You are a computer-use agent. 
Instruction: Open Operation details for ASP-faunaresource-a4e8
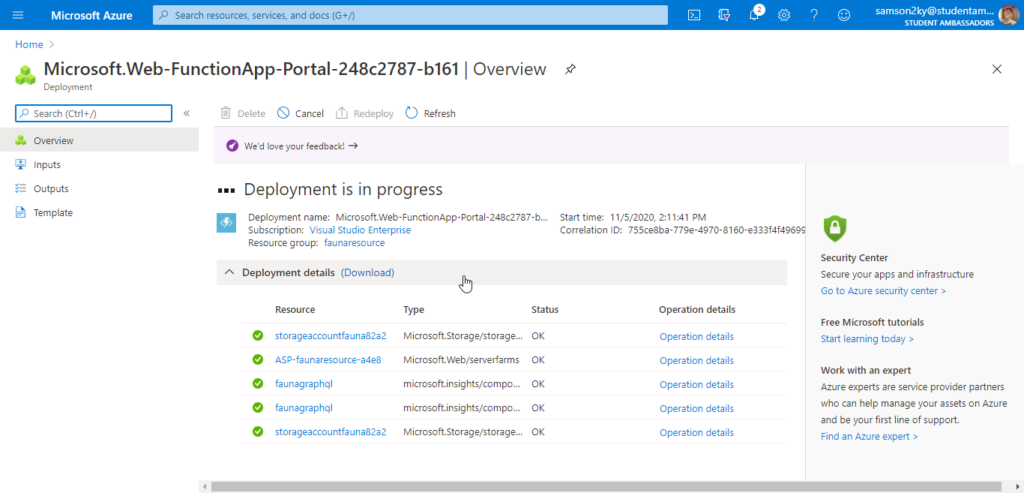(696, 360)
